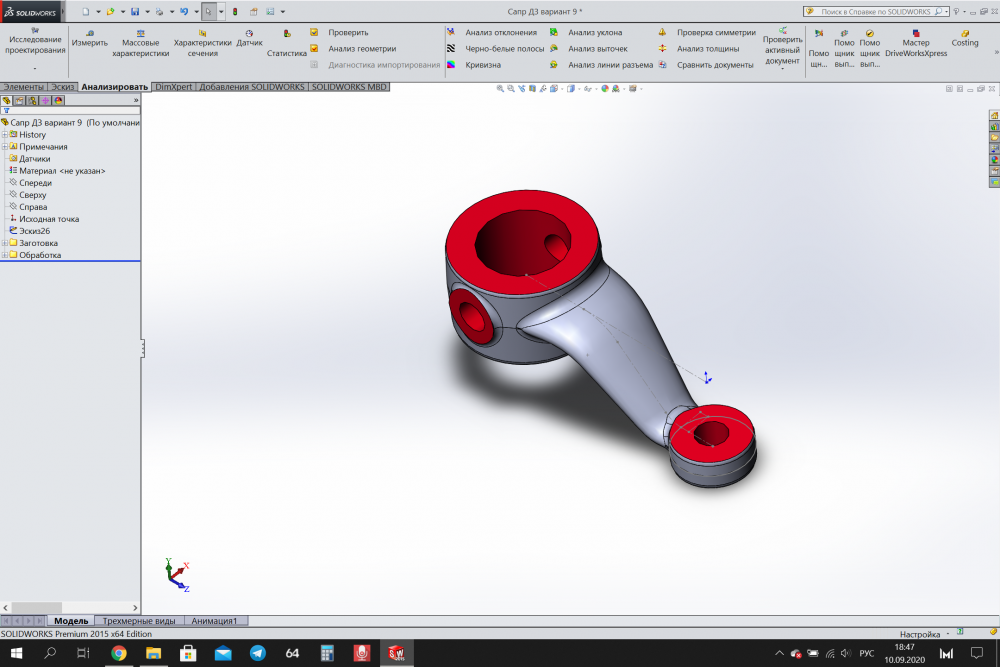Open the DisplayManager tab icon in panel

[x=58, y=100]
